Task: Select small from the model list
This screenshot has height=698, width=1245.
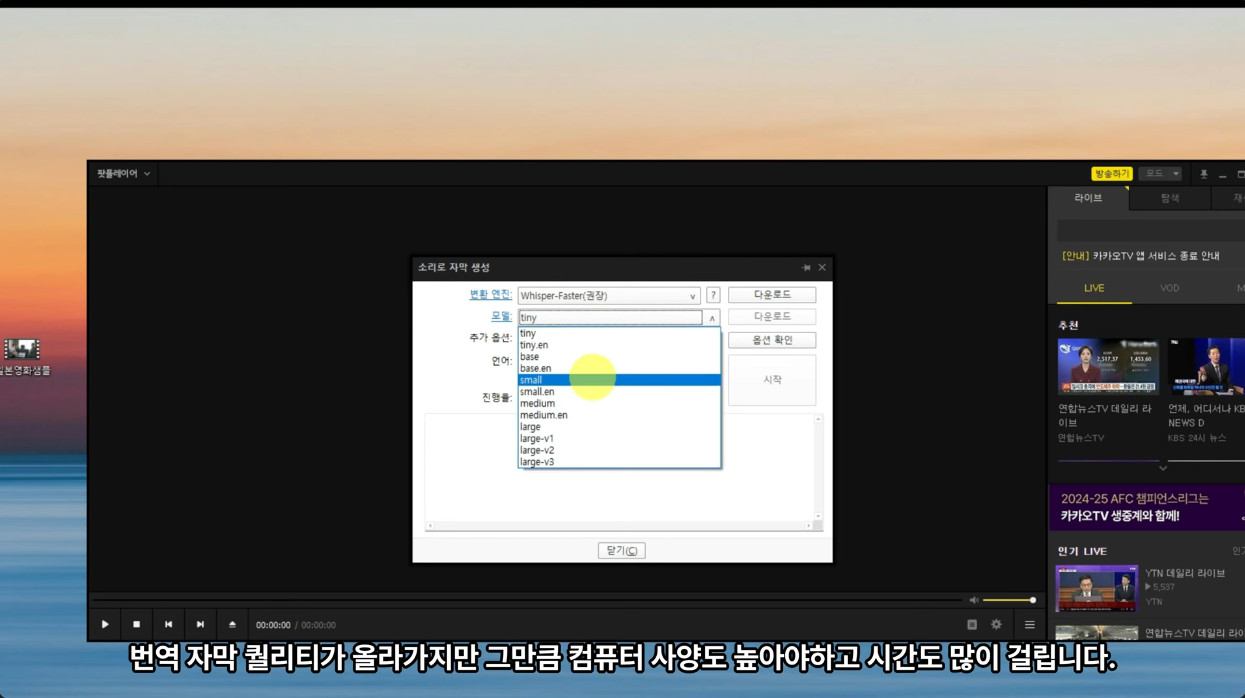Action: [619, 380]
